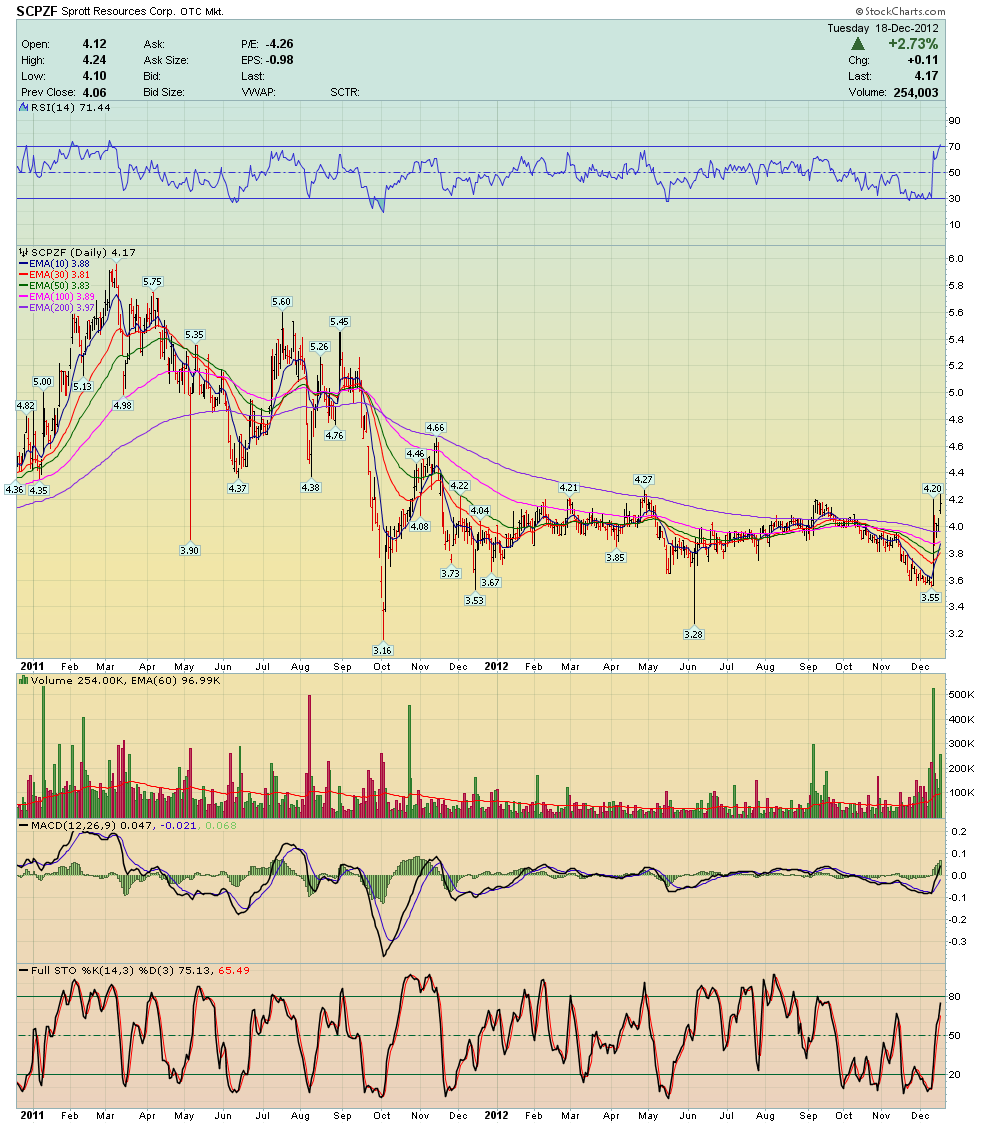Click the 4.37 June low label
Viewport: 990px width, 1124px height.
[237, 488]
